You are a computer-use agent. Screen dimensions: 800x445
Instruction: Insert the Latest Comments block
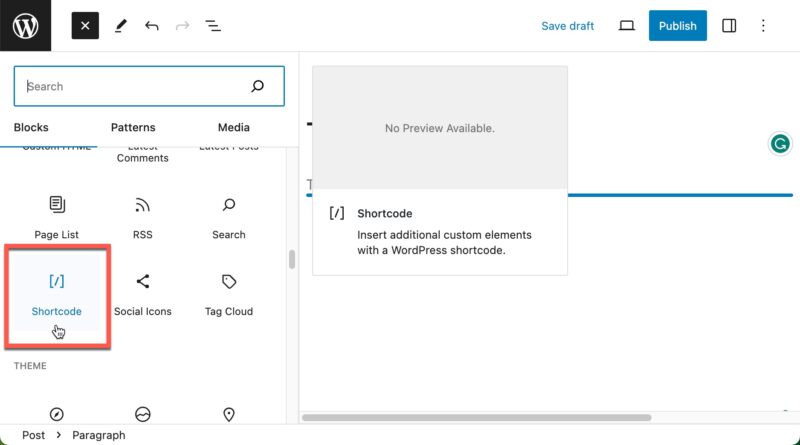[142, 156]
